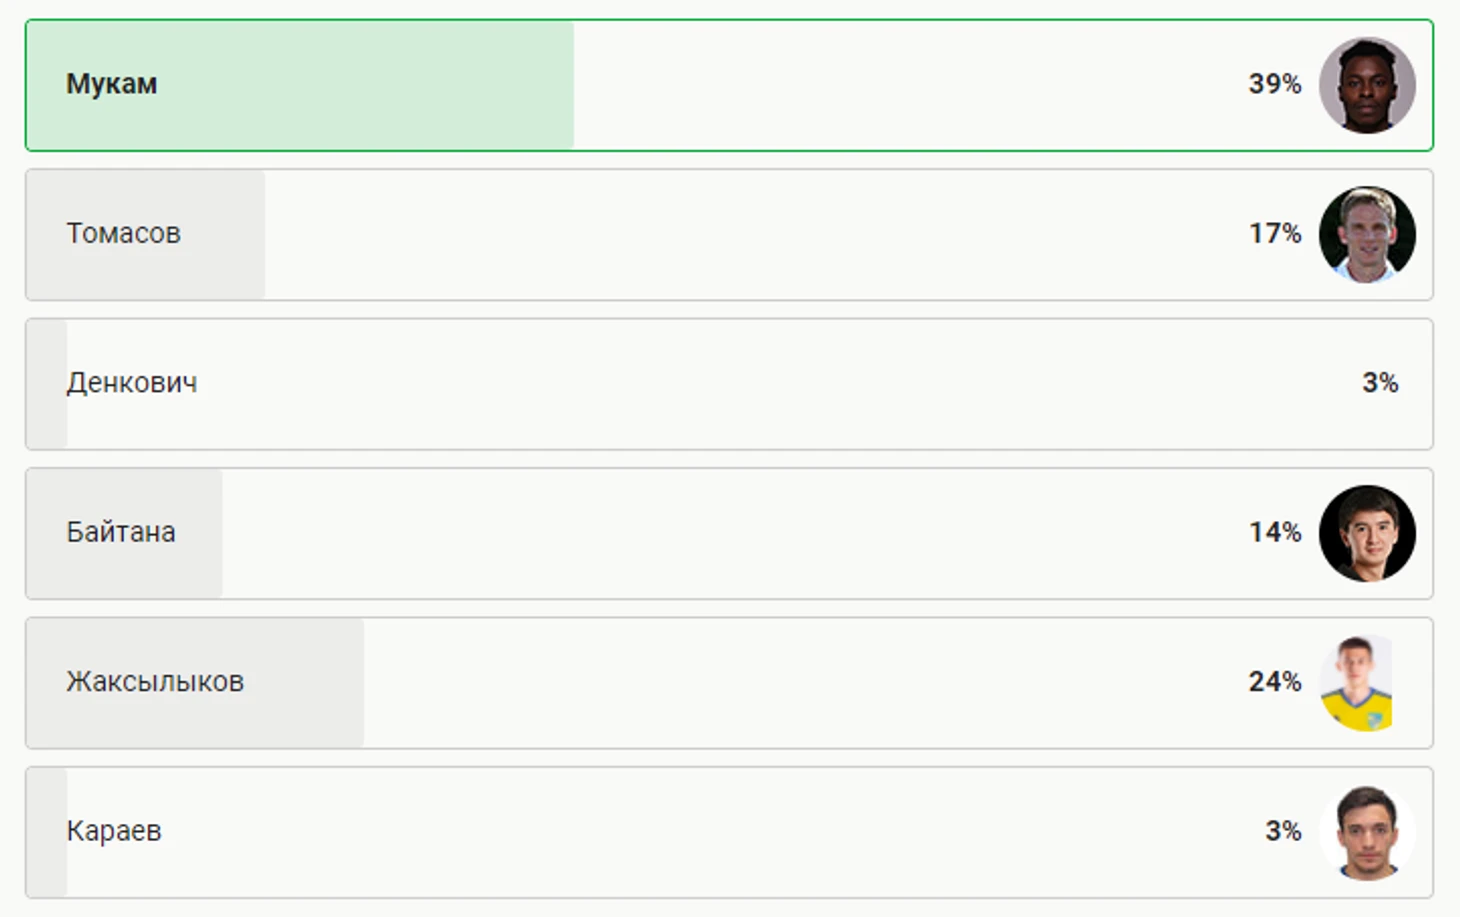The image size is (1460, 917).
Task: Click the green progress bar for Мукам
Action: click(300, 85)
